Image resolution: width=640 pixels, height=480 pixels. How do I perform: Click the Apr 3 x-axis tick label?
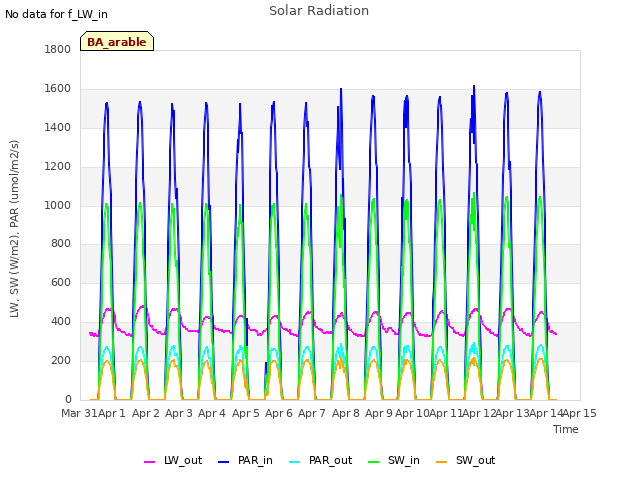click(x=179, y=413)
